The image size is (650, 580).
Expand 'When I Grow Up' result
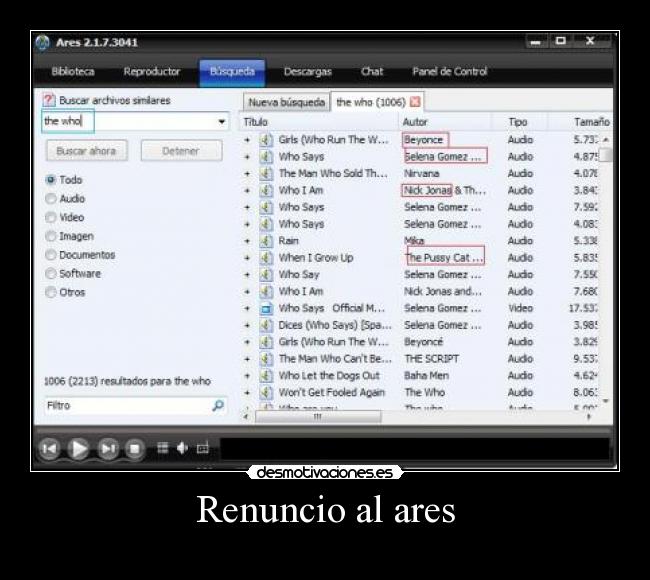(247, 258)
